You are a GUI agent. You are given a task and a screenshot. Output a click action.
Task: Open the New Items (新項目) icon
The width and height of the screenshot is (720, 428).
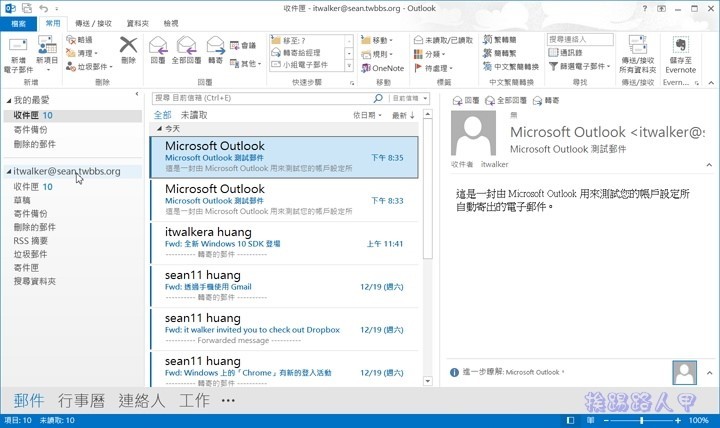pyautogui.click(x=47, y=45)
